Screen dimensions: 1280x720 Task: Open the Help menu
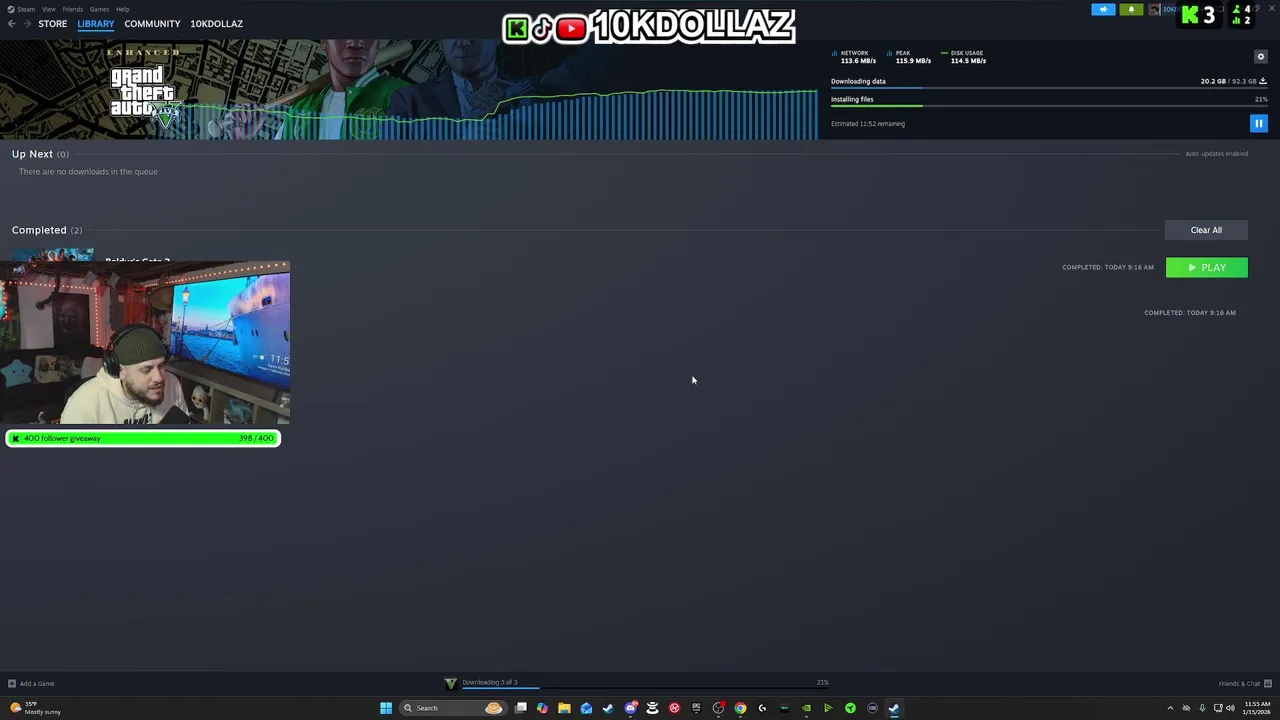pyautogui.click(x=122, y=9)
